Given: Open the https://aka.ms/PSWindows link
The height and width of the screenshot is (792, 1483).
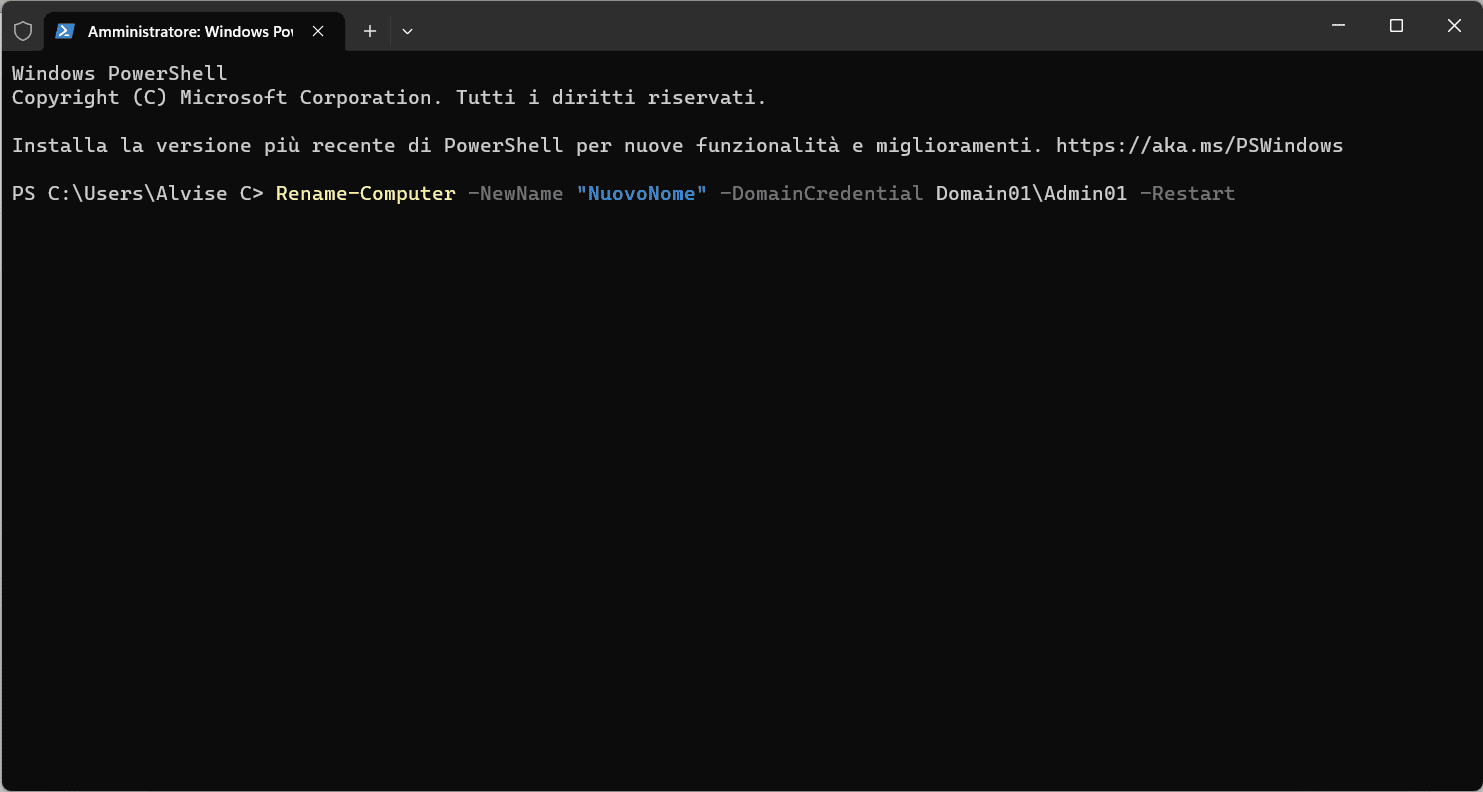Looking at the screenshot, I should [1199, 146].
